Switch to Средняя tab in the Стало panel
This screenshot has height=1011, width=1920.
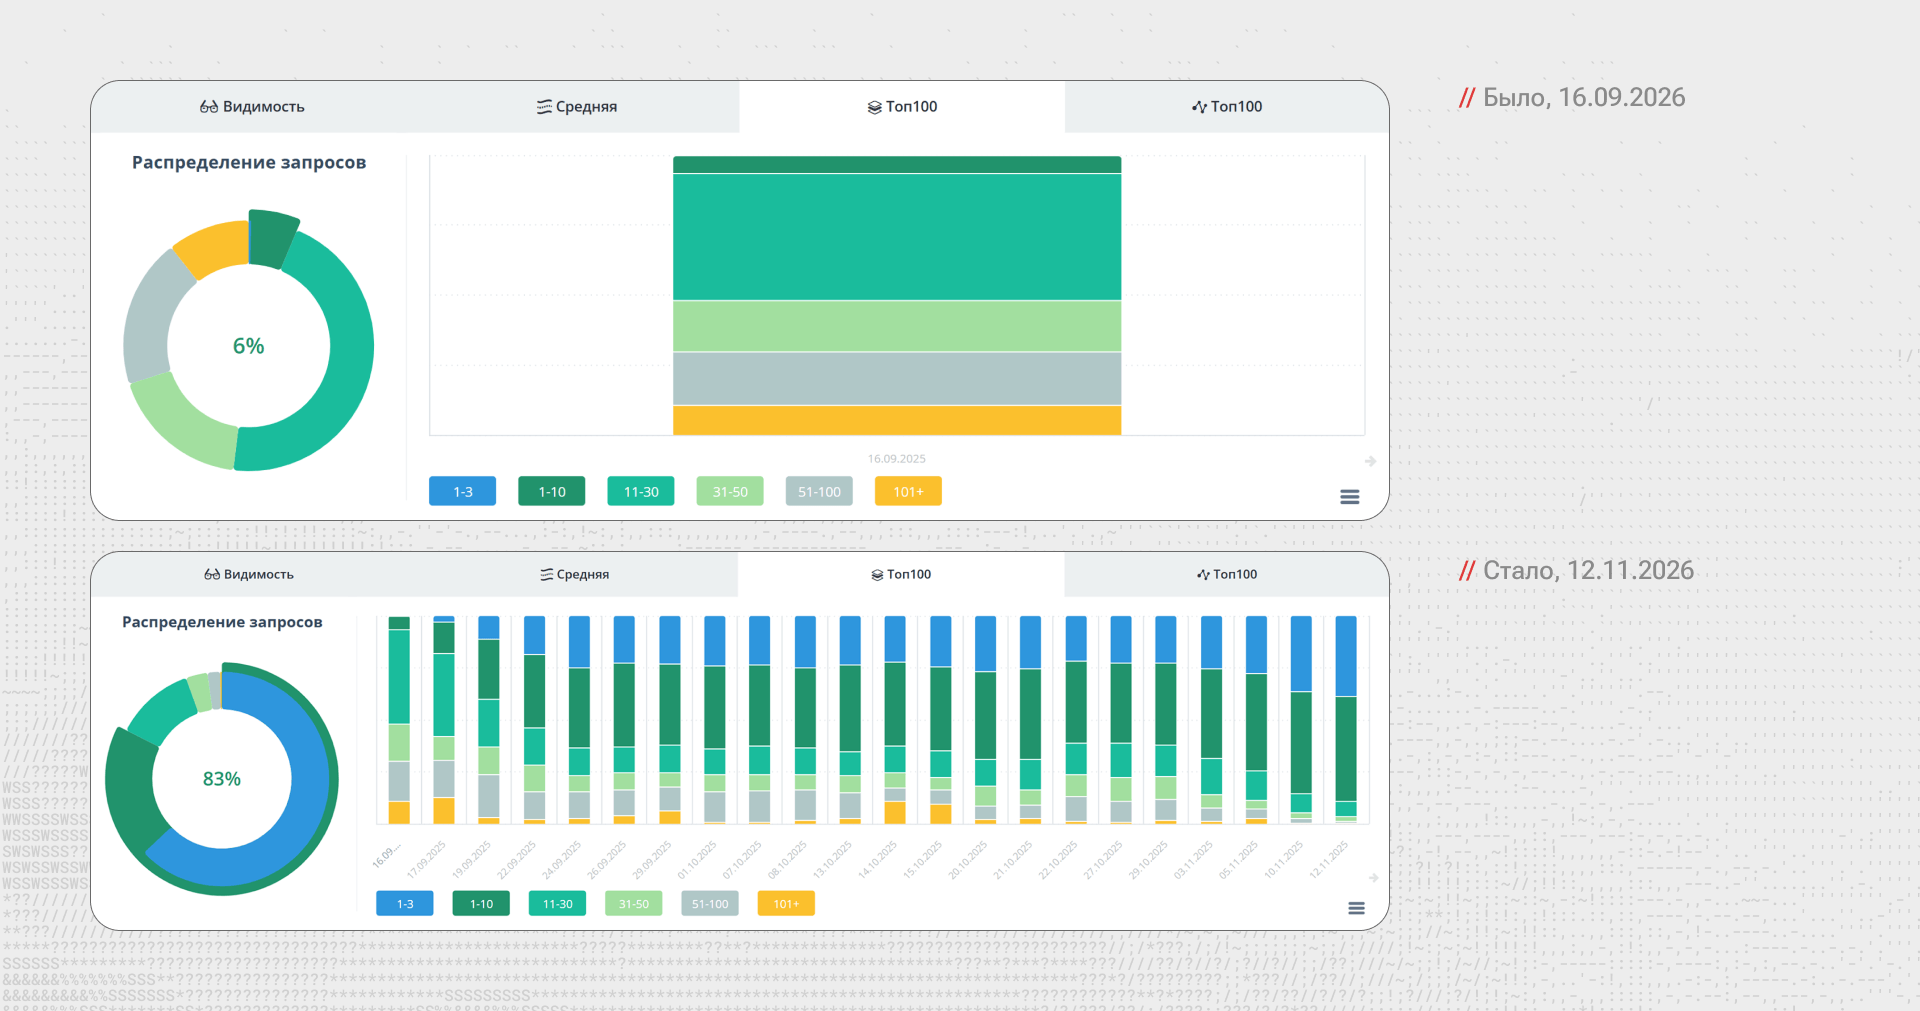[x=575, y=575]
